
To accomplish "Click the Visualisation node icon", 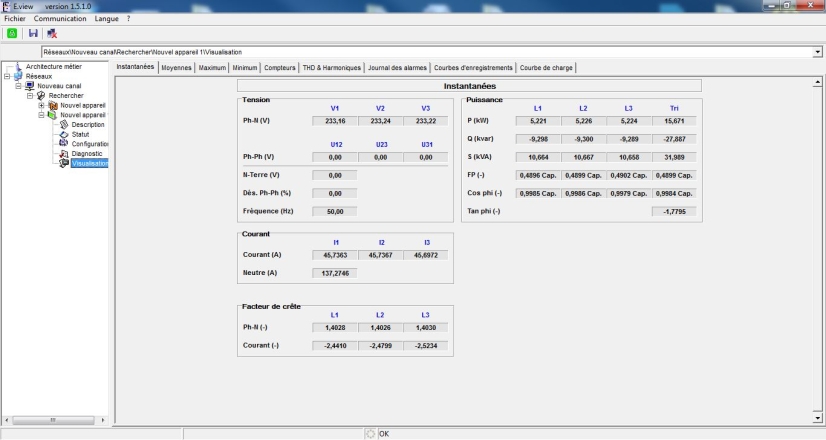I will pos(64,163).
